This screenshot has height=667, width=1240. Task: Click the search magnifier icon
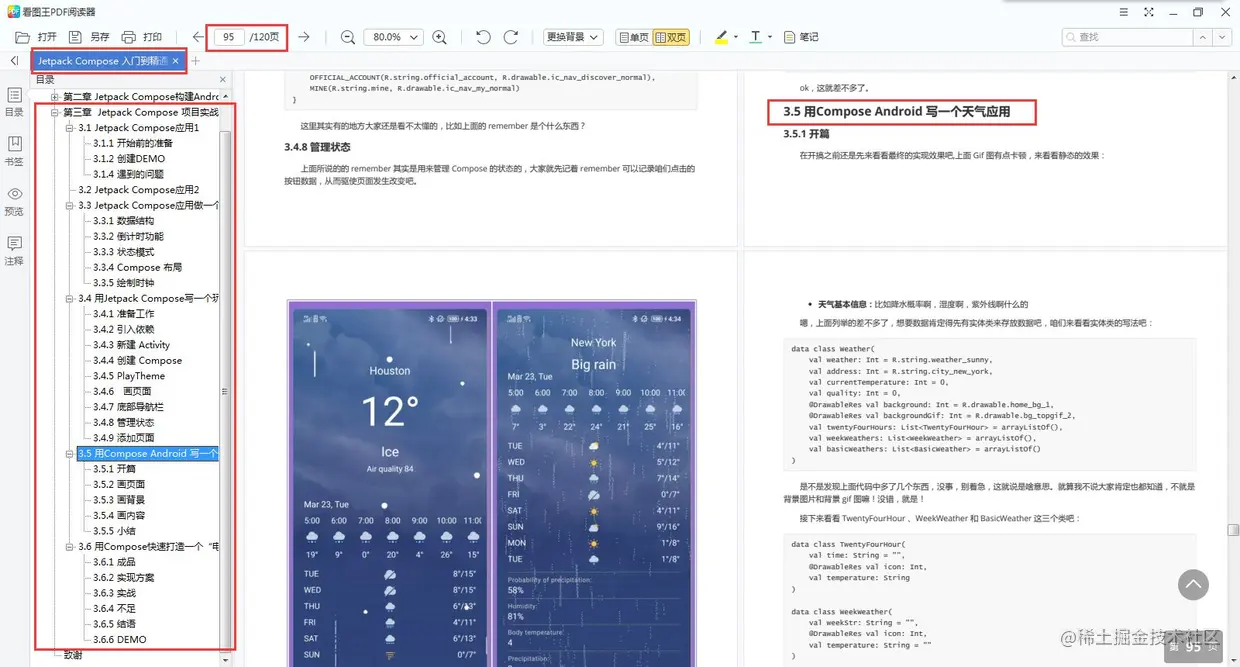(1072, 37)
